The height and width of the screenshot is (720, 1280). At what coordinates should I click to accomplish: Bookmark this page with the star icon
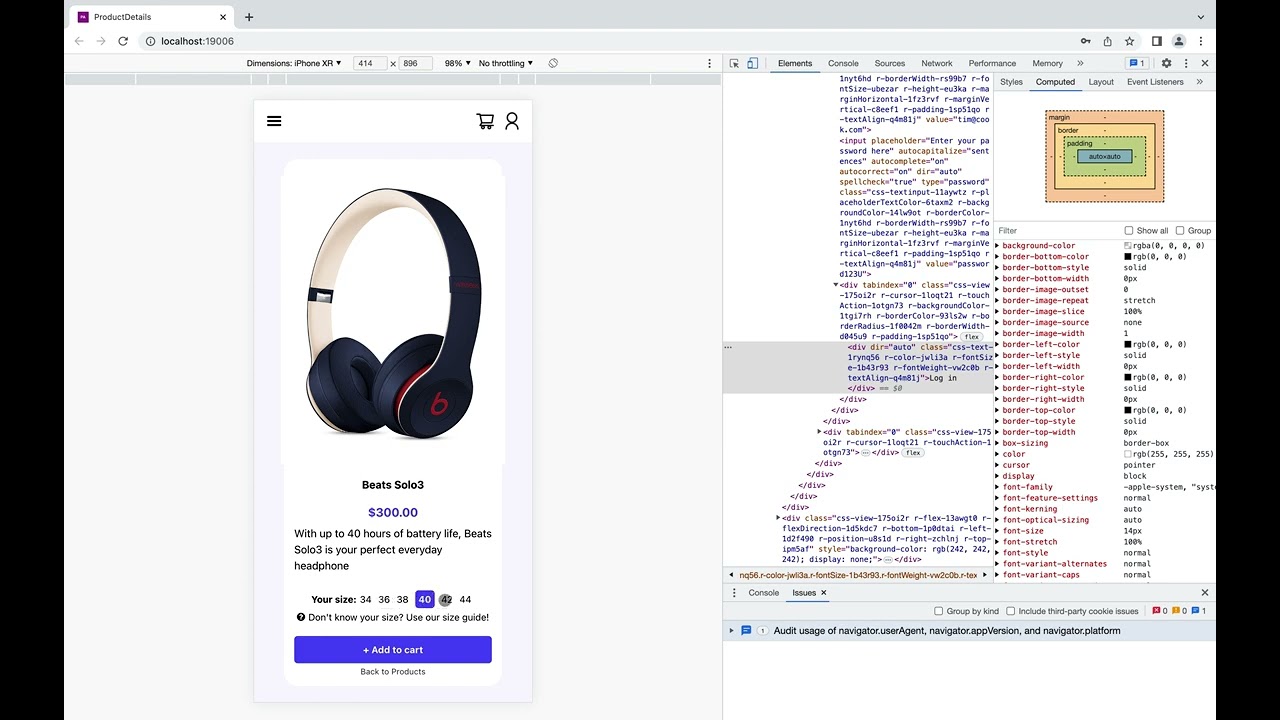click(x=1129, y=41)
